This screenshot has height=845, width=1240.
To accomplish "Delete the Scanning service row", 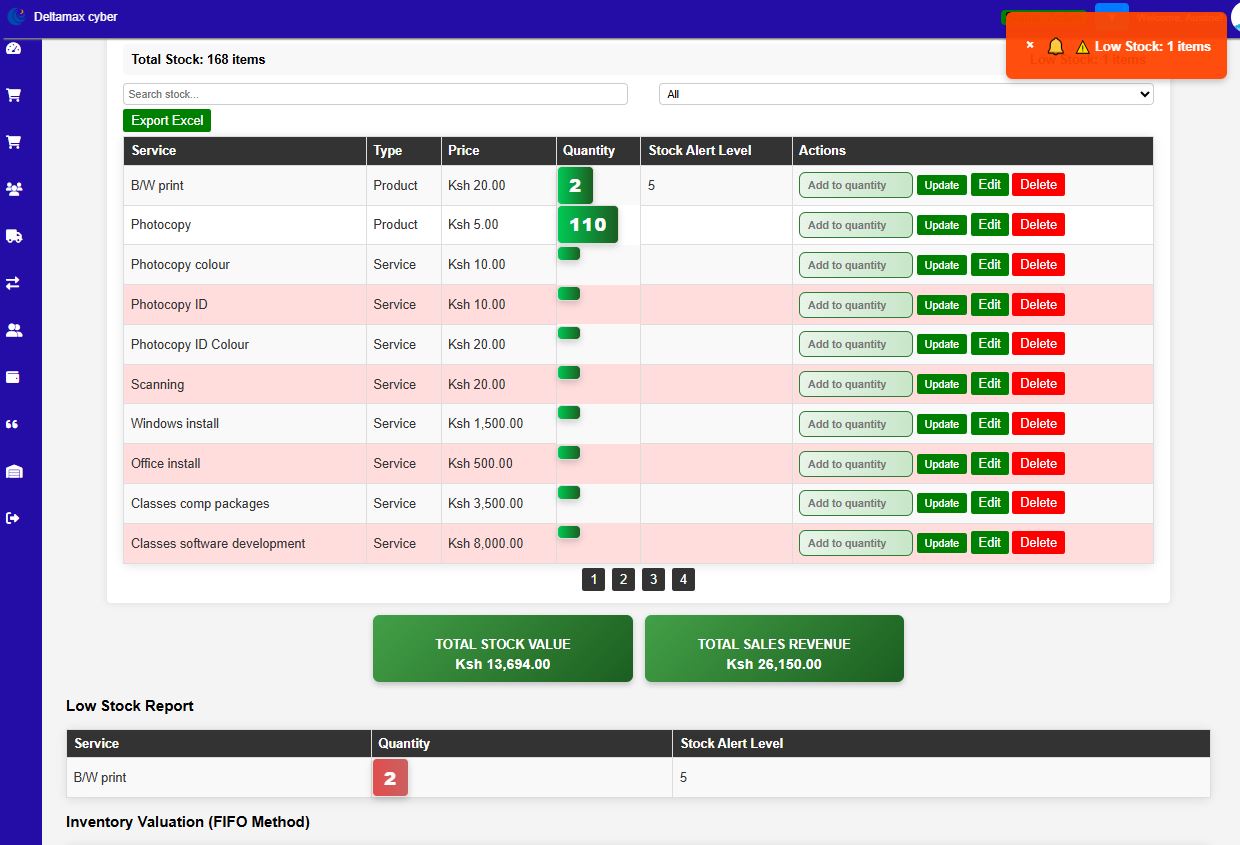I will (x=1038, y=384).
